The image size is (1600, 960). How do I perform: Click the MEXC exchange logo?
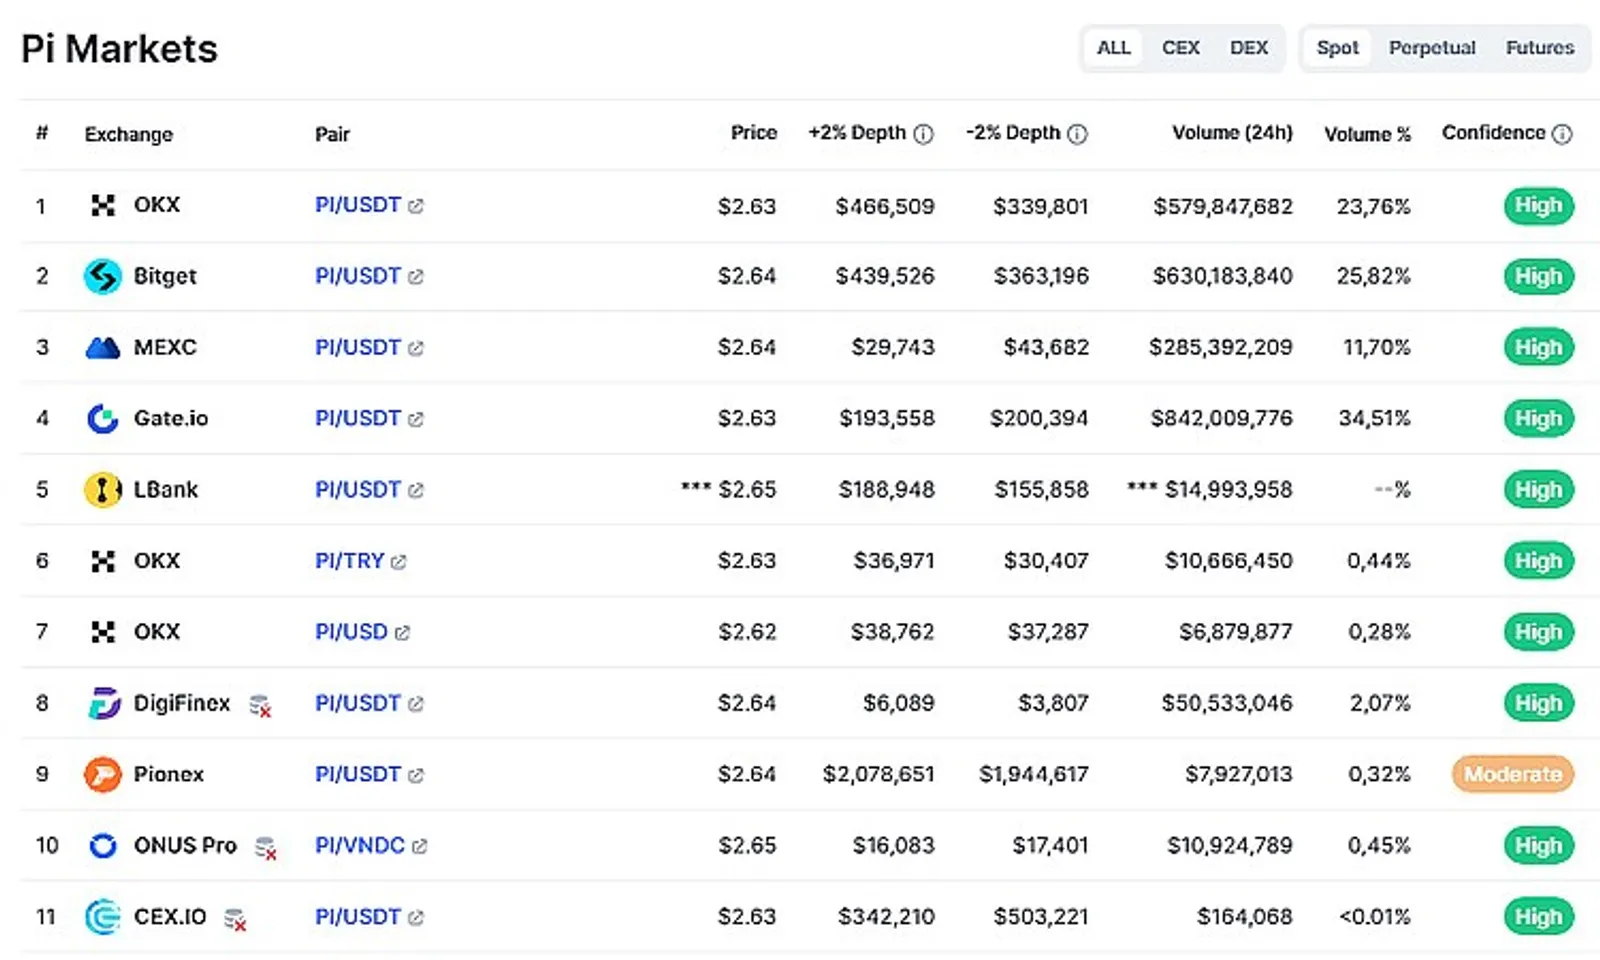coord(103,348)
